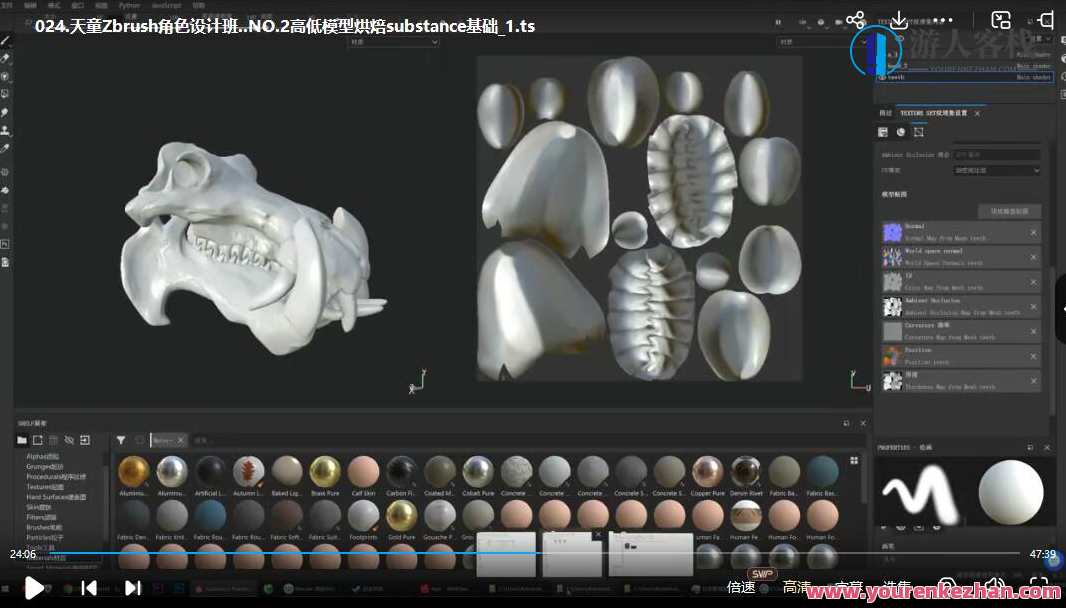Screen dimensions: 1066x608
Task: Open the antialiasing dropdown in Texture Set Settings
Action: [995, 170]
